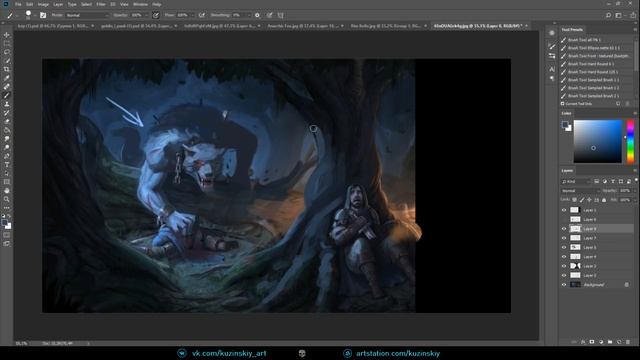Open the Tool Presets panel tab
Viewport: 640px width, 360px height.
[x=572, y=29]
